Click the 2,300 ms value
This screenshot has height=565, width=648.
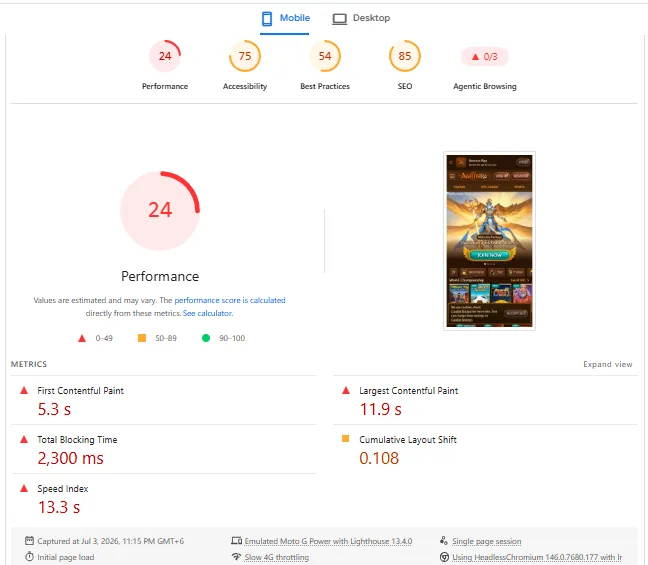tap(70, 458)
